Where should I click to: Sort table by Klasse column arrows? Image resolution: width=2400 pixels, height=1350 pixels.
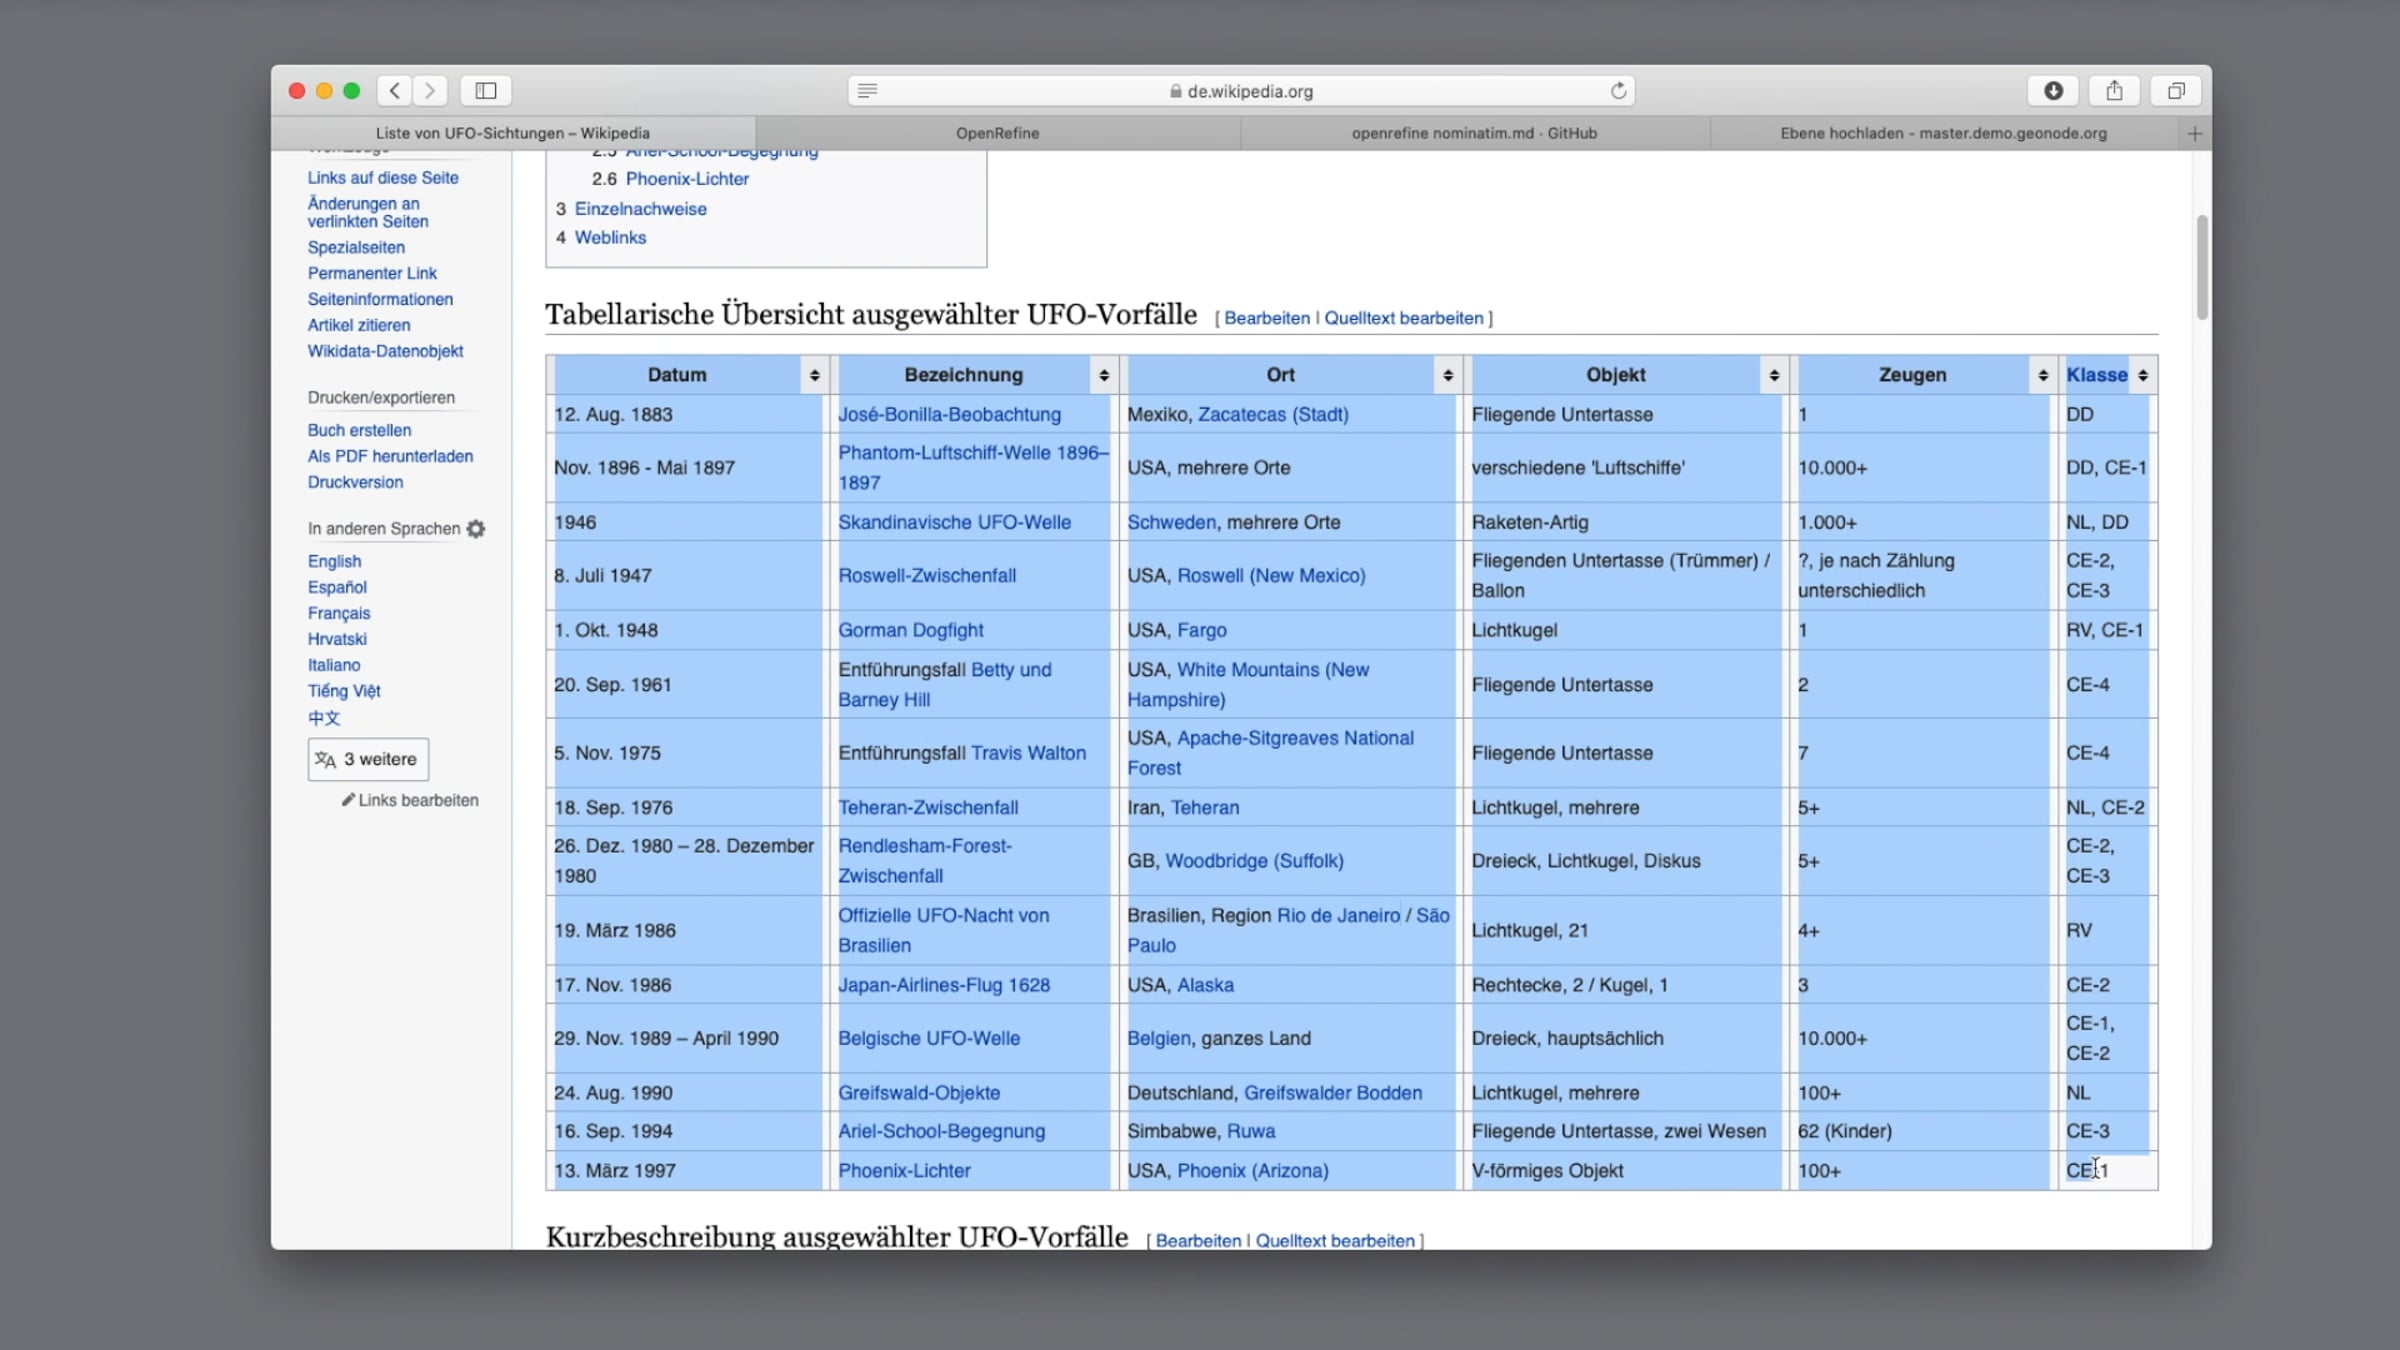pos(2143,375)
